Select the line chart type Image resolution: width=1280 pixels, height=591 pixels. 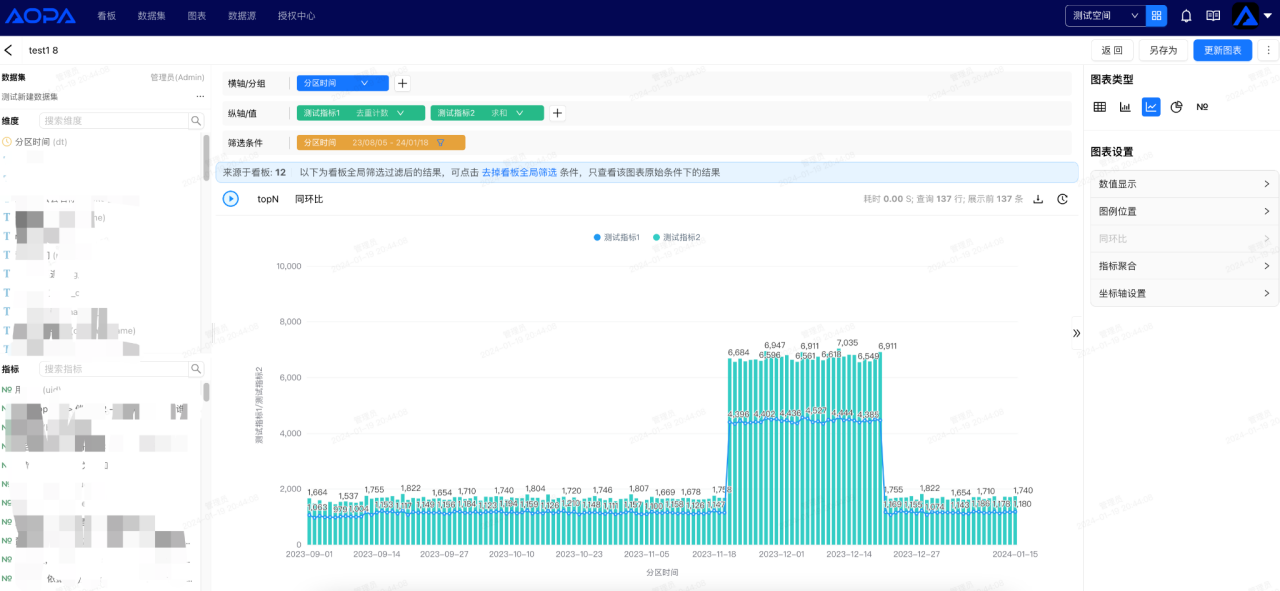pyautogui.click(x=1151, y=107)
